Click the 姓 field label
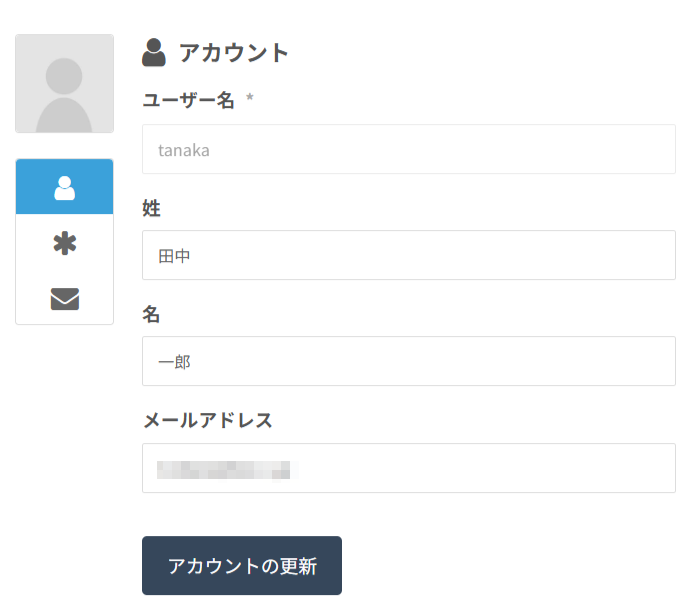 [152, 208]
